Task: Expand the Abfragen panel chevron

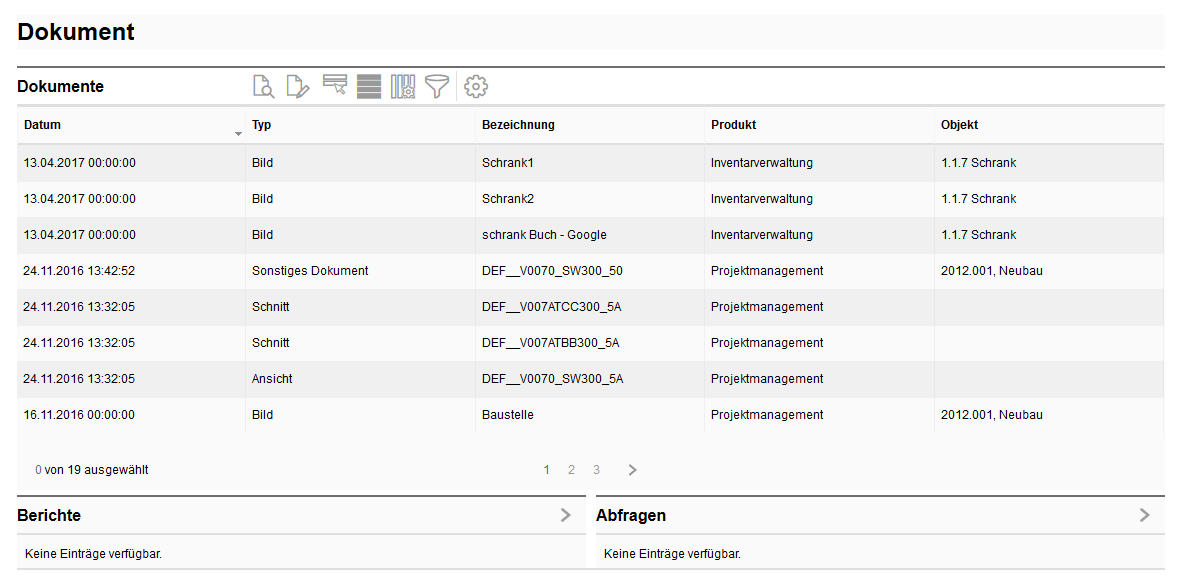Action: click(x=1144, y=515)
